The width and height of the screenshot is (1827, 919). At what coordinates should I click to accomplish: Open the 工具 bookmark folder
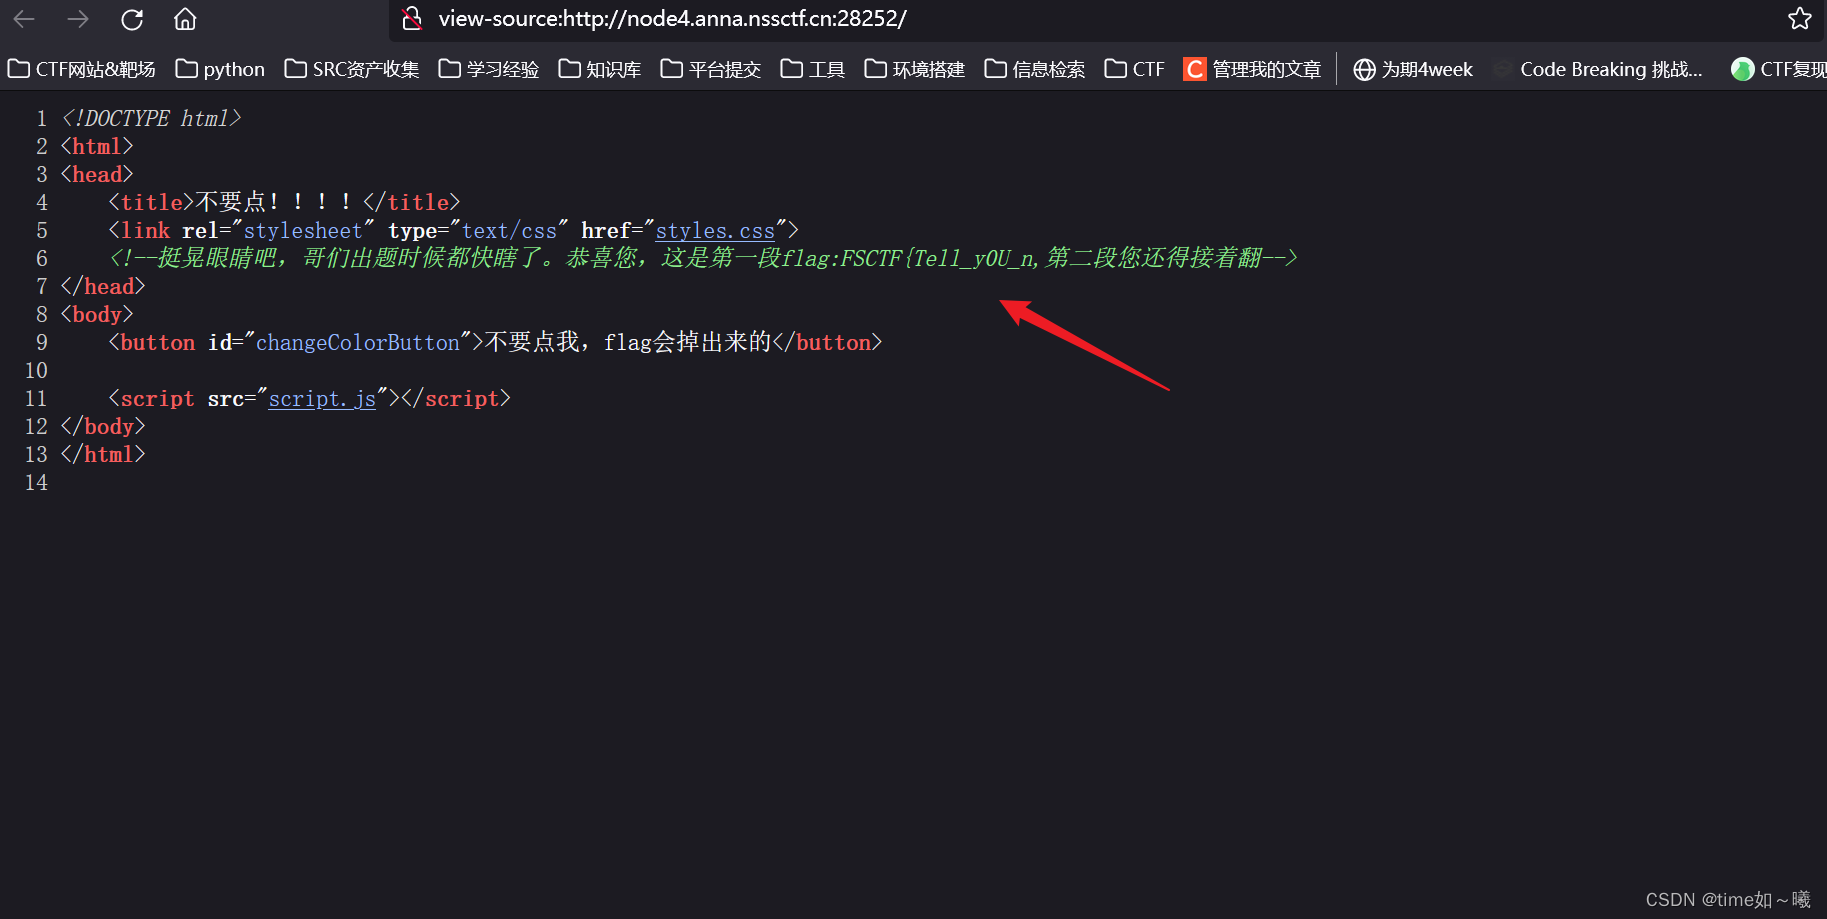(x=813, y=69)
